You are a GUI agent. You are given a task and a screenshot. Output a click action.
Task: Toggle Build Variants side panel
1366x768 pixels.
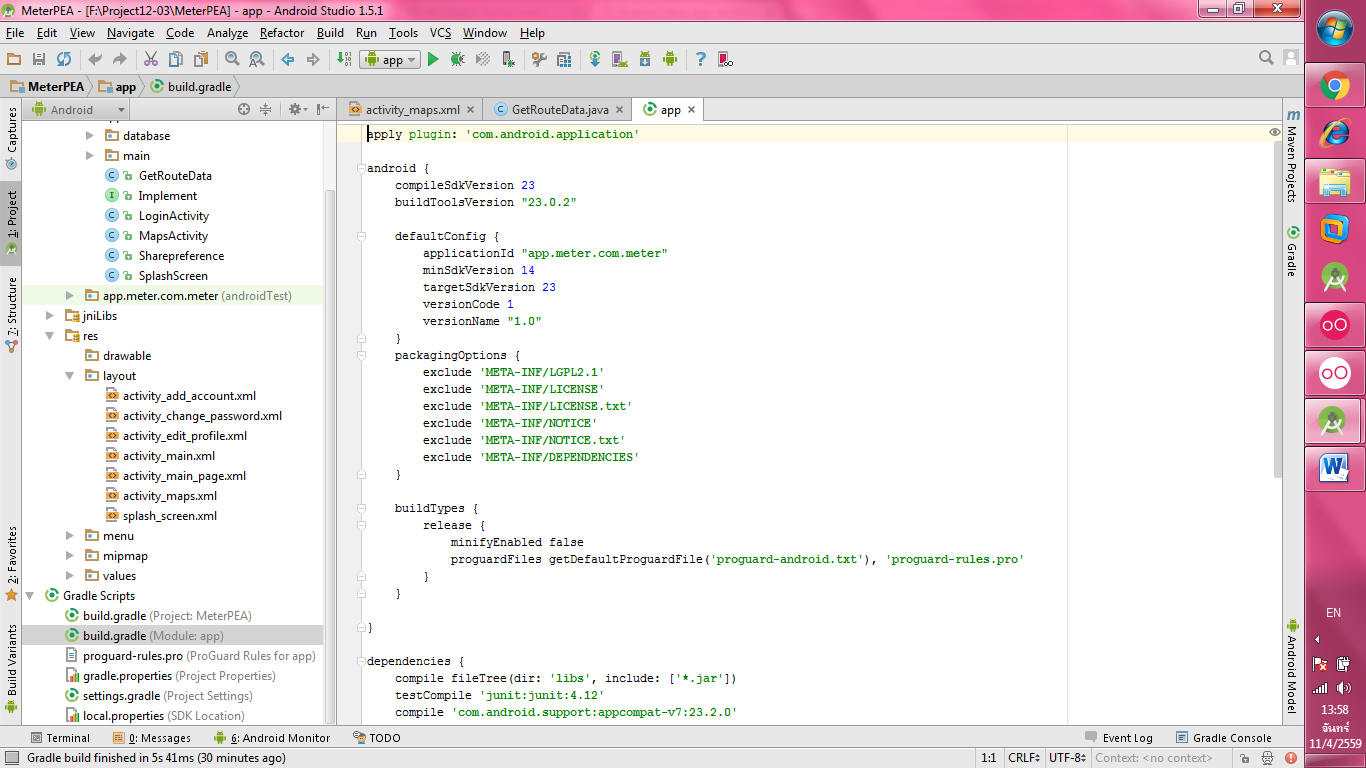(12, 668)
